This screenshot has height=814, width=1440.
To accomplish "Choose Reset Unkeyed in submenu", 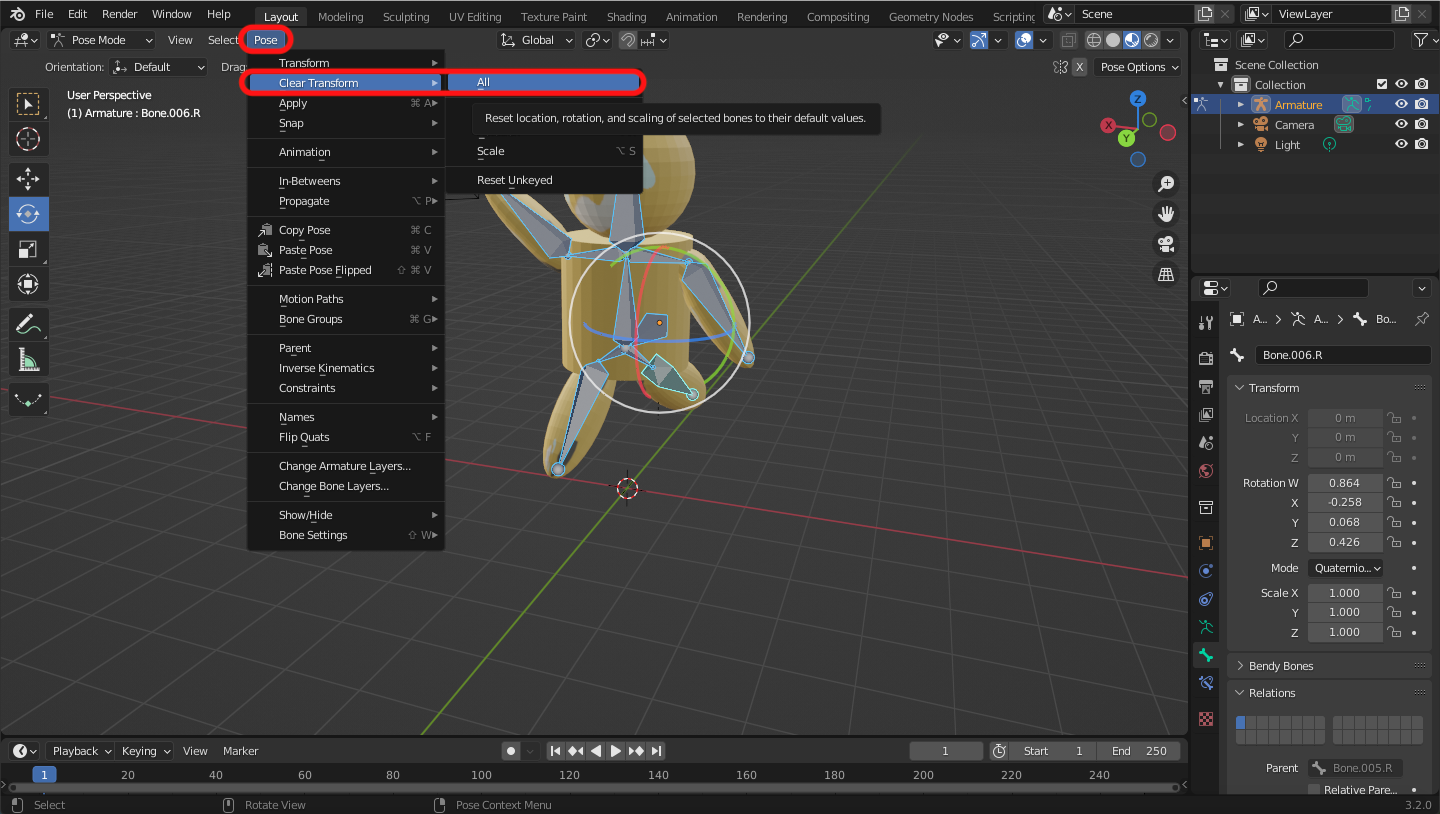I will click(x=544, y=180).
